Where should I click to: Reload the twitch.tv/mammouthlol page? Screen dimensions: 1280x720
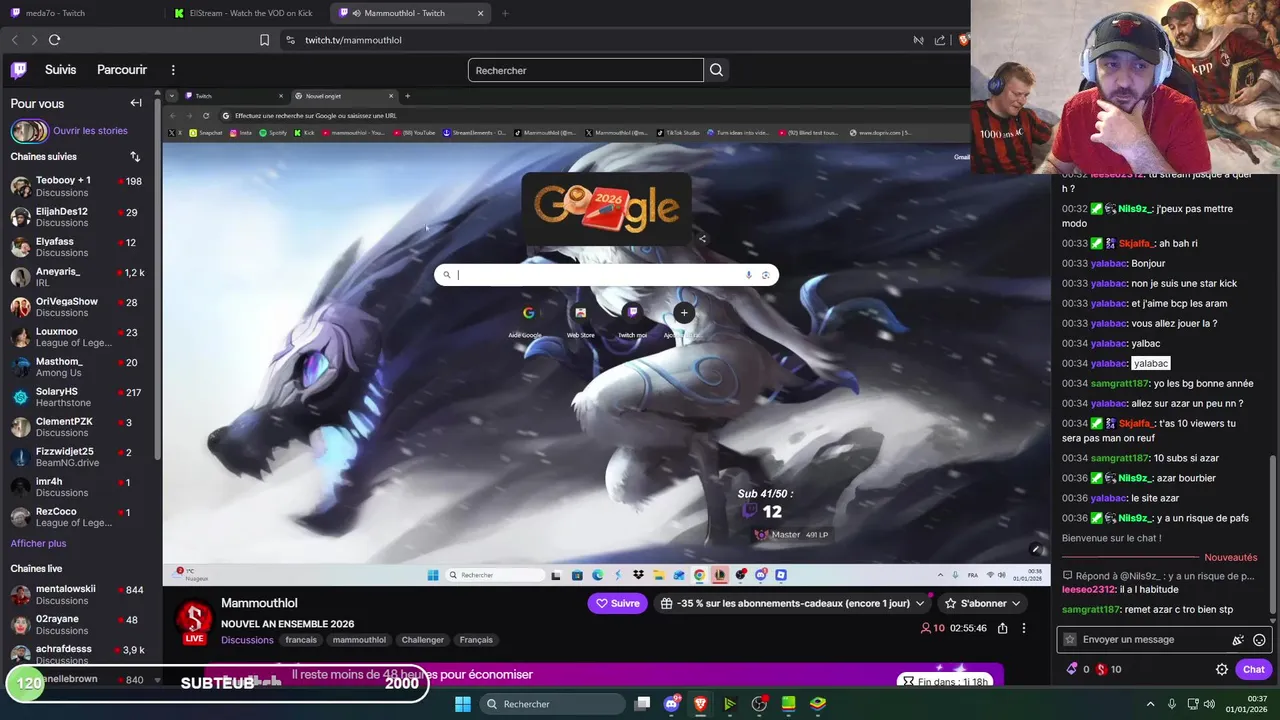[x=54, y=40]
